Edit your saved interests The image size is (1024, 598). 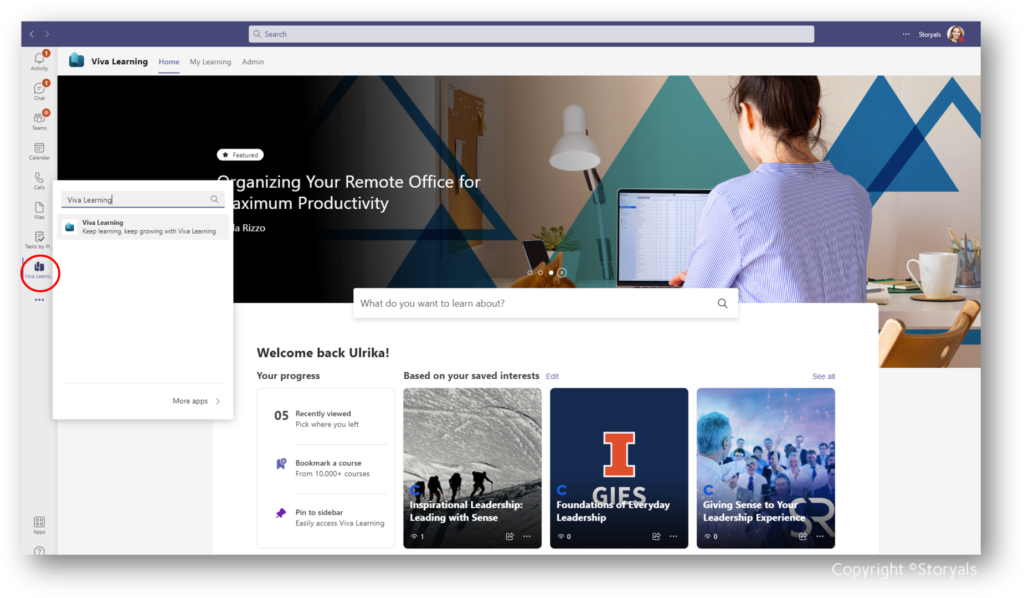tap(552, 376)
